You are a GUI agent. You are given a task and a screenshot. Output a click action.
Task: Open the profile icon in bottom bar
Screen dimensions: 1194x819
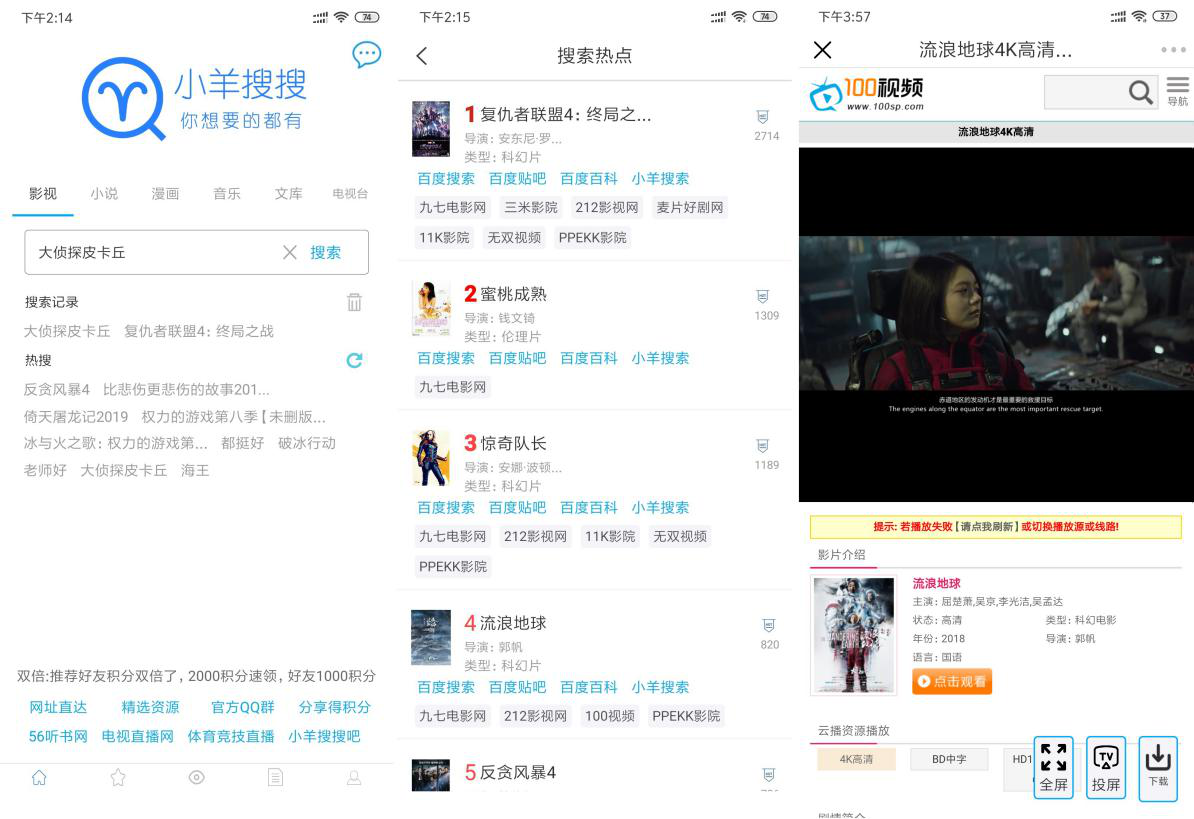[x=354, y=777]
